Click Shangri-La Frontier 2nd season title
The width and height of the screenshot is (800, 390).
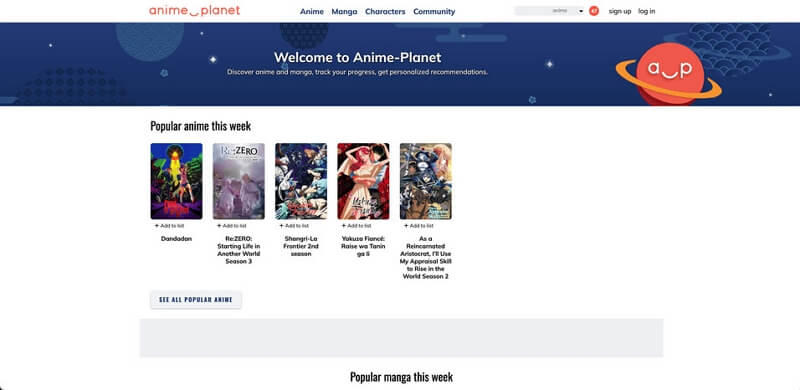(301, 246)
